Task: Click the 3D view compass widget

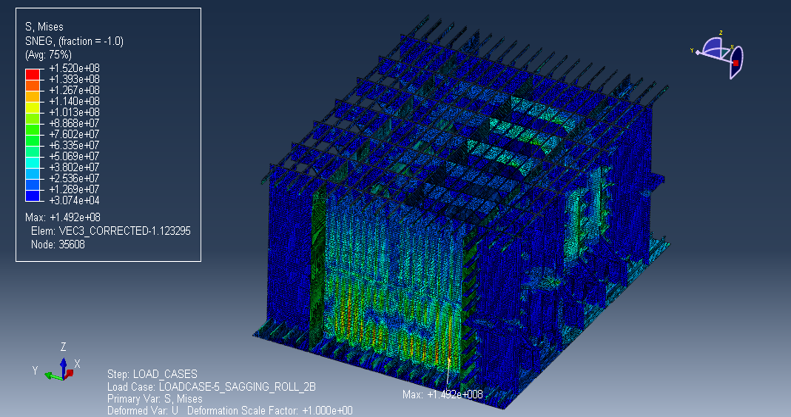Action: pos(722,55)
